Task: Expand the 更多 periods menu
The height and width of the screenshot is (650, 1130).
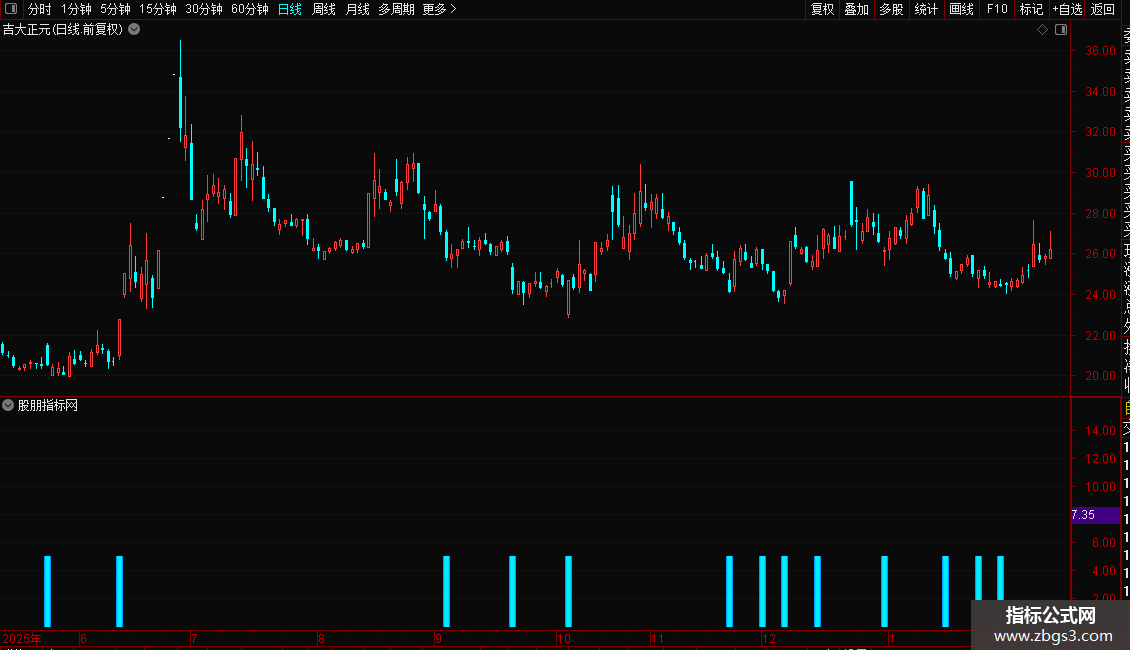Action: (439, 9)
